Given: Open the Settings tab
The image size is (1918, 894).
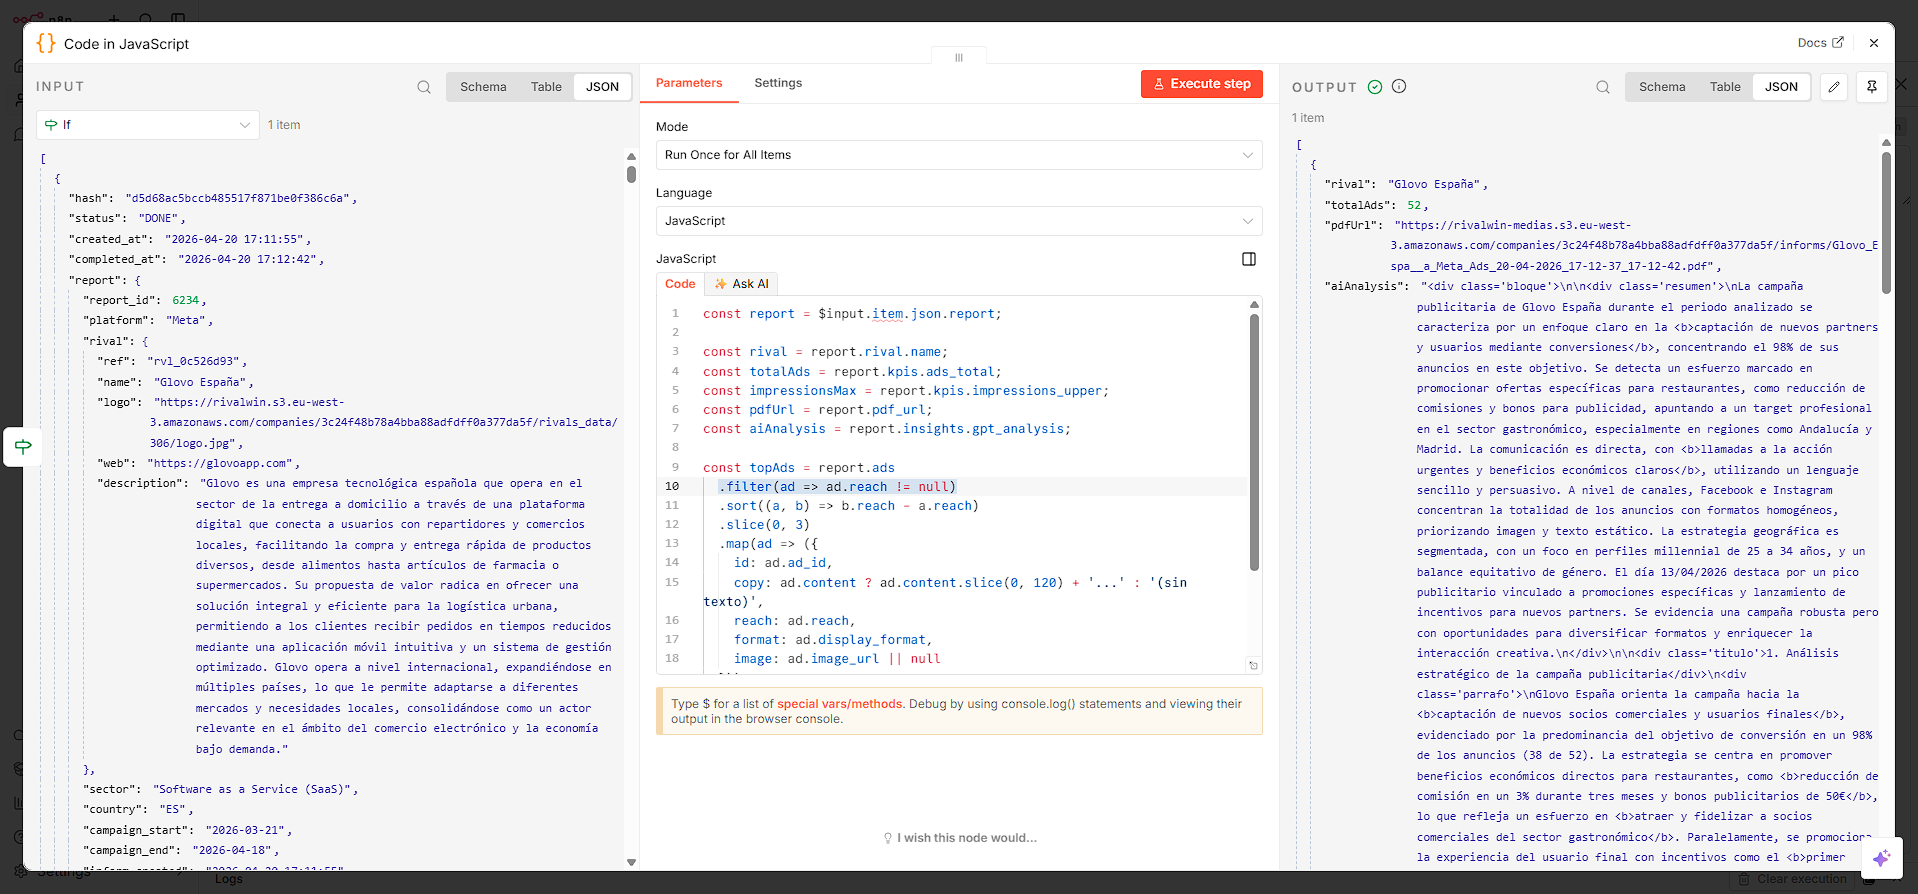Looking at the screenshot, I should (778, 83).
